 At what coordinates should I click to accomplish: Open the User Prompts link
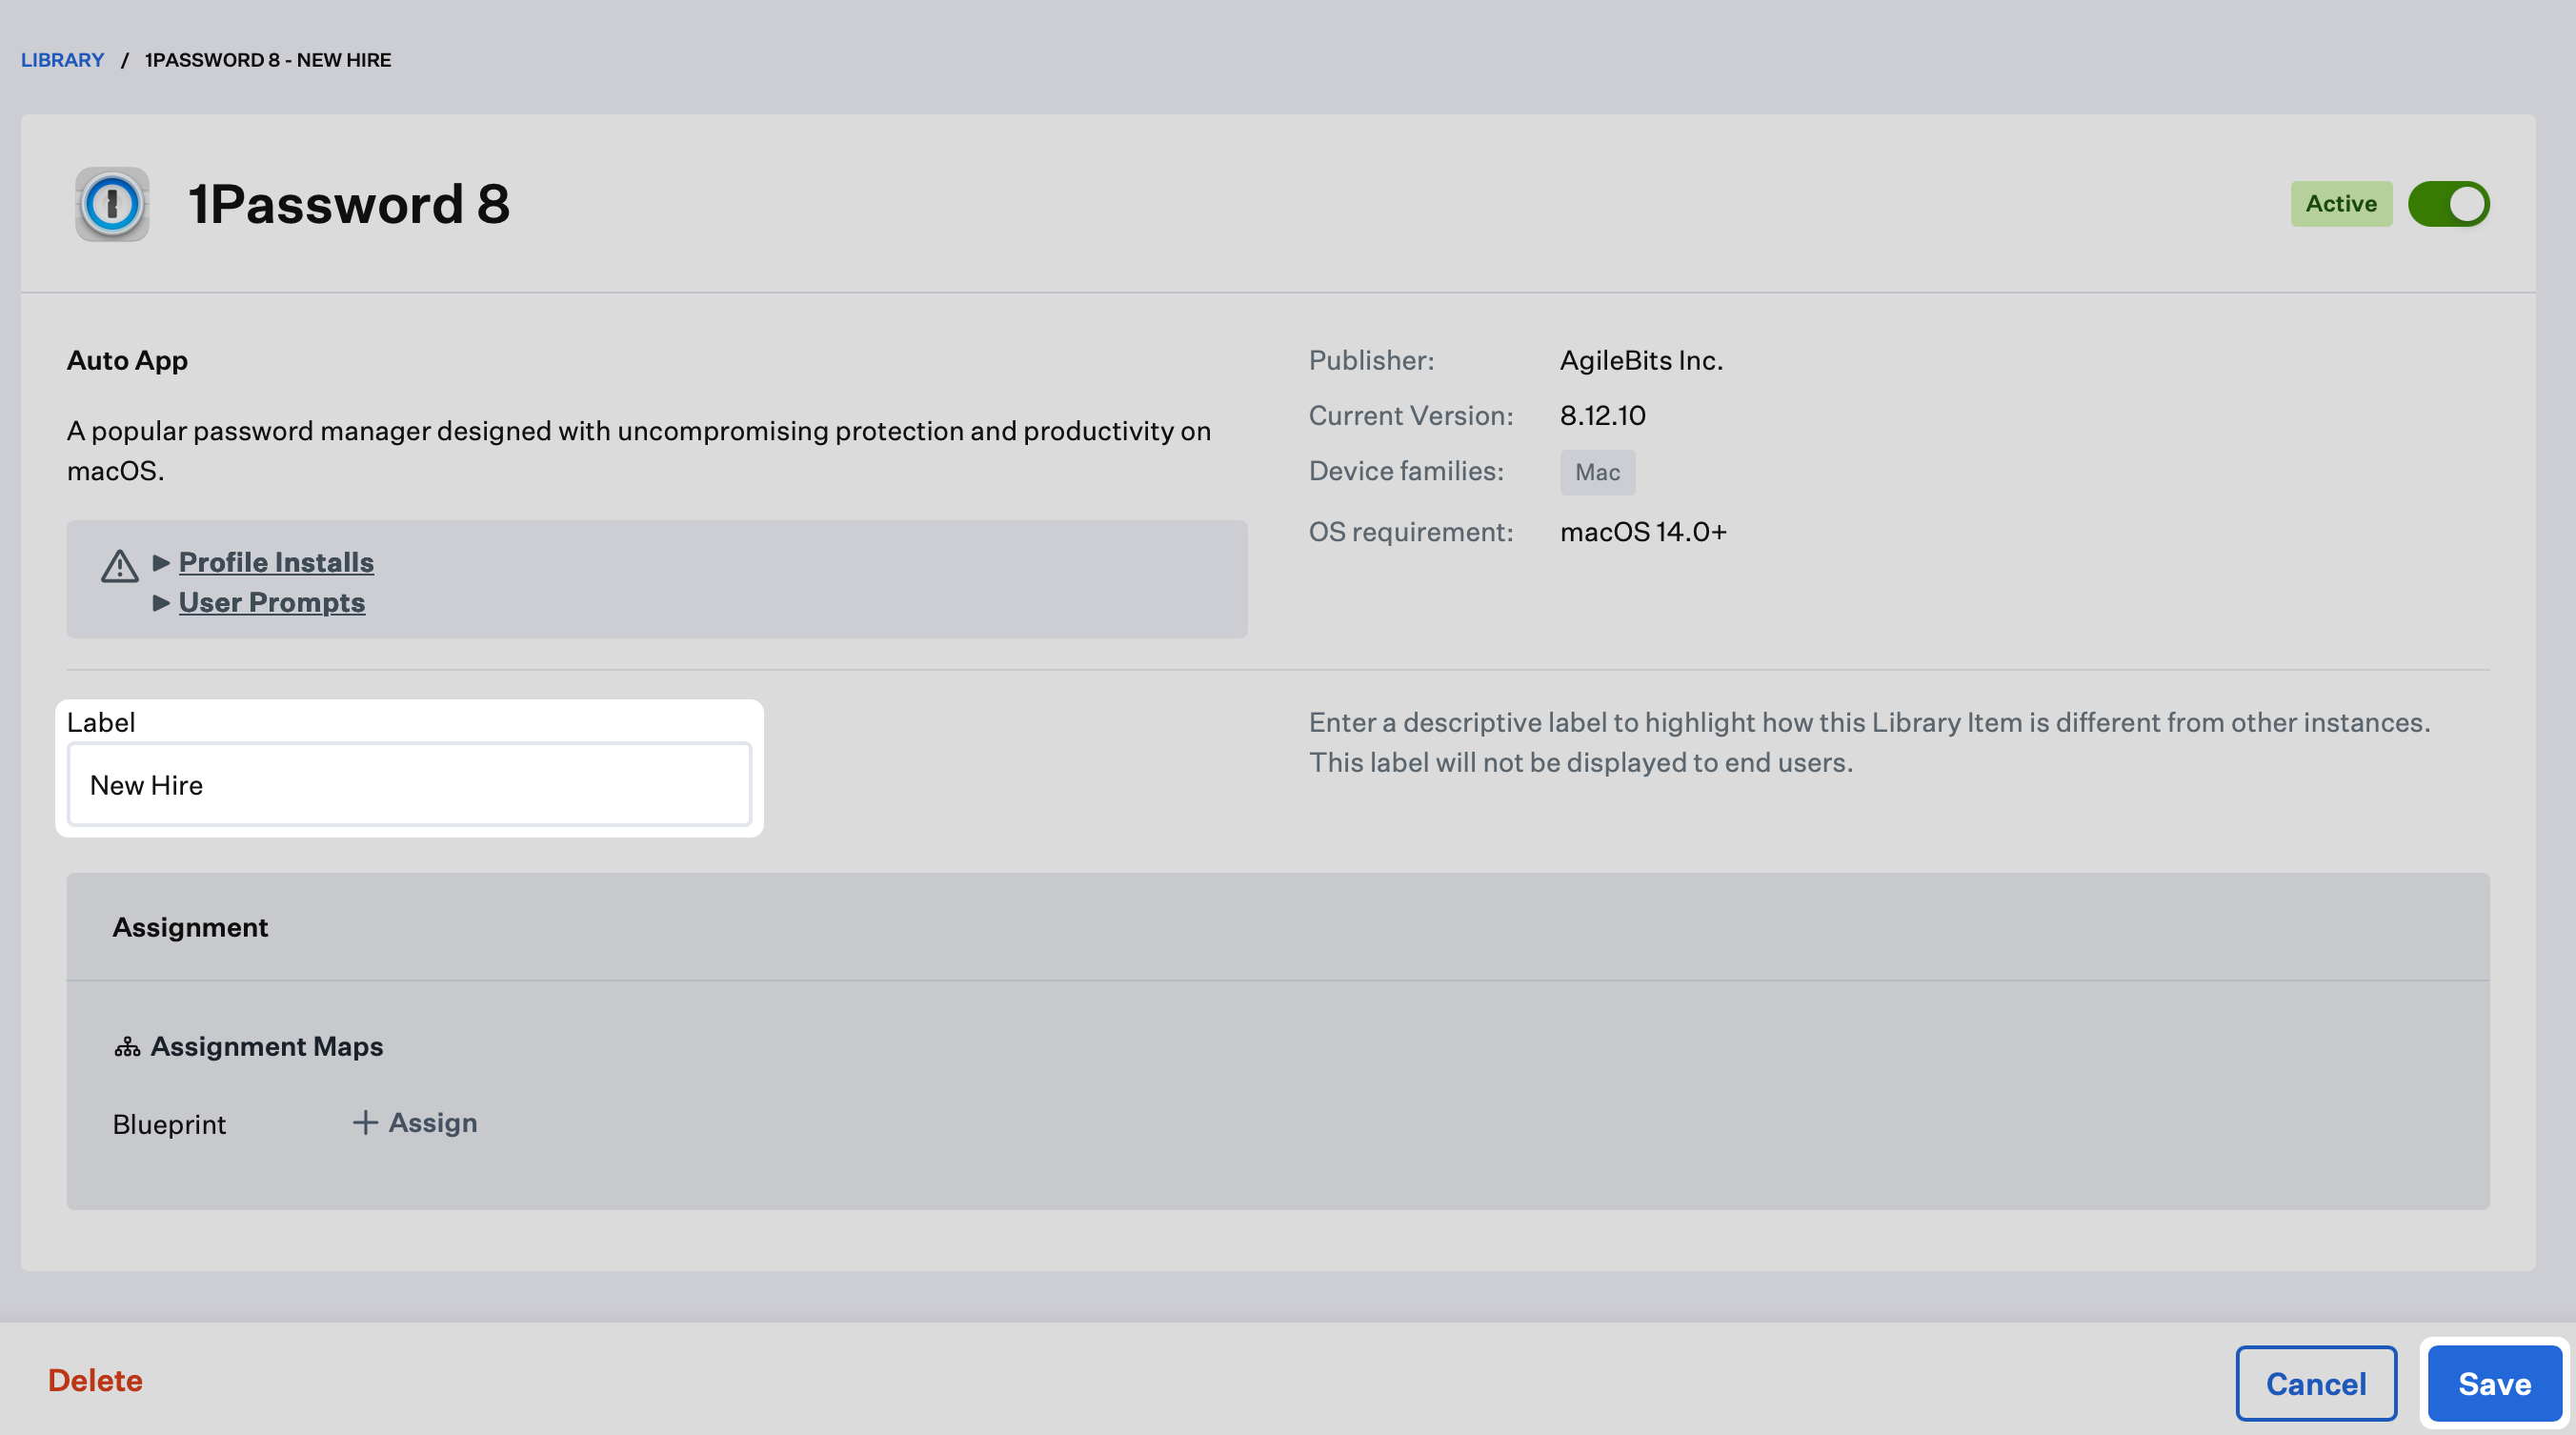272,603
